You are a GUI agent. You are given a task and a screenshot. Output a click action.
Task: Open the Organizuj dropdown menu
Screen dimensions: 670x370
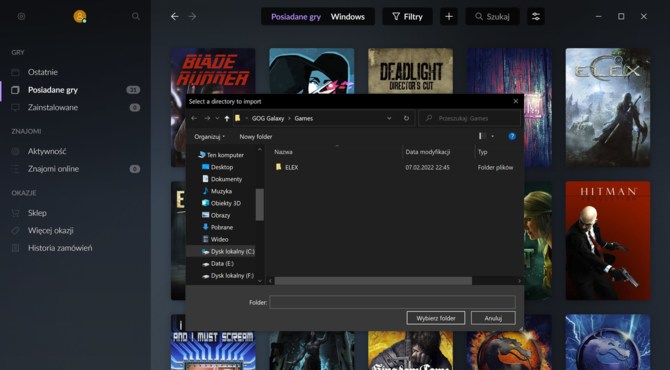(x=209, y=137)
